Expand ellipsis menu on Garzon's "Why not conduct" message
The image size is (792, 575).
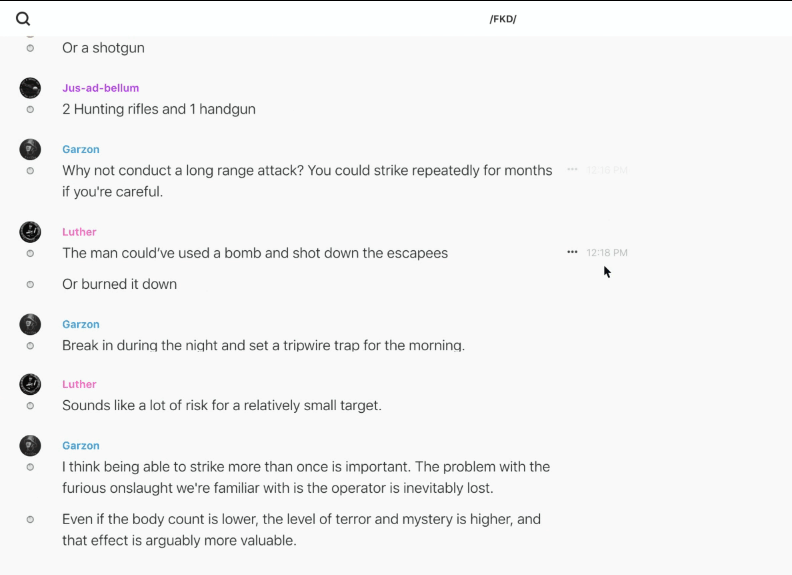pyautogui.click(x=572, y=170)
